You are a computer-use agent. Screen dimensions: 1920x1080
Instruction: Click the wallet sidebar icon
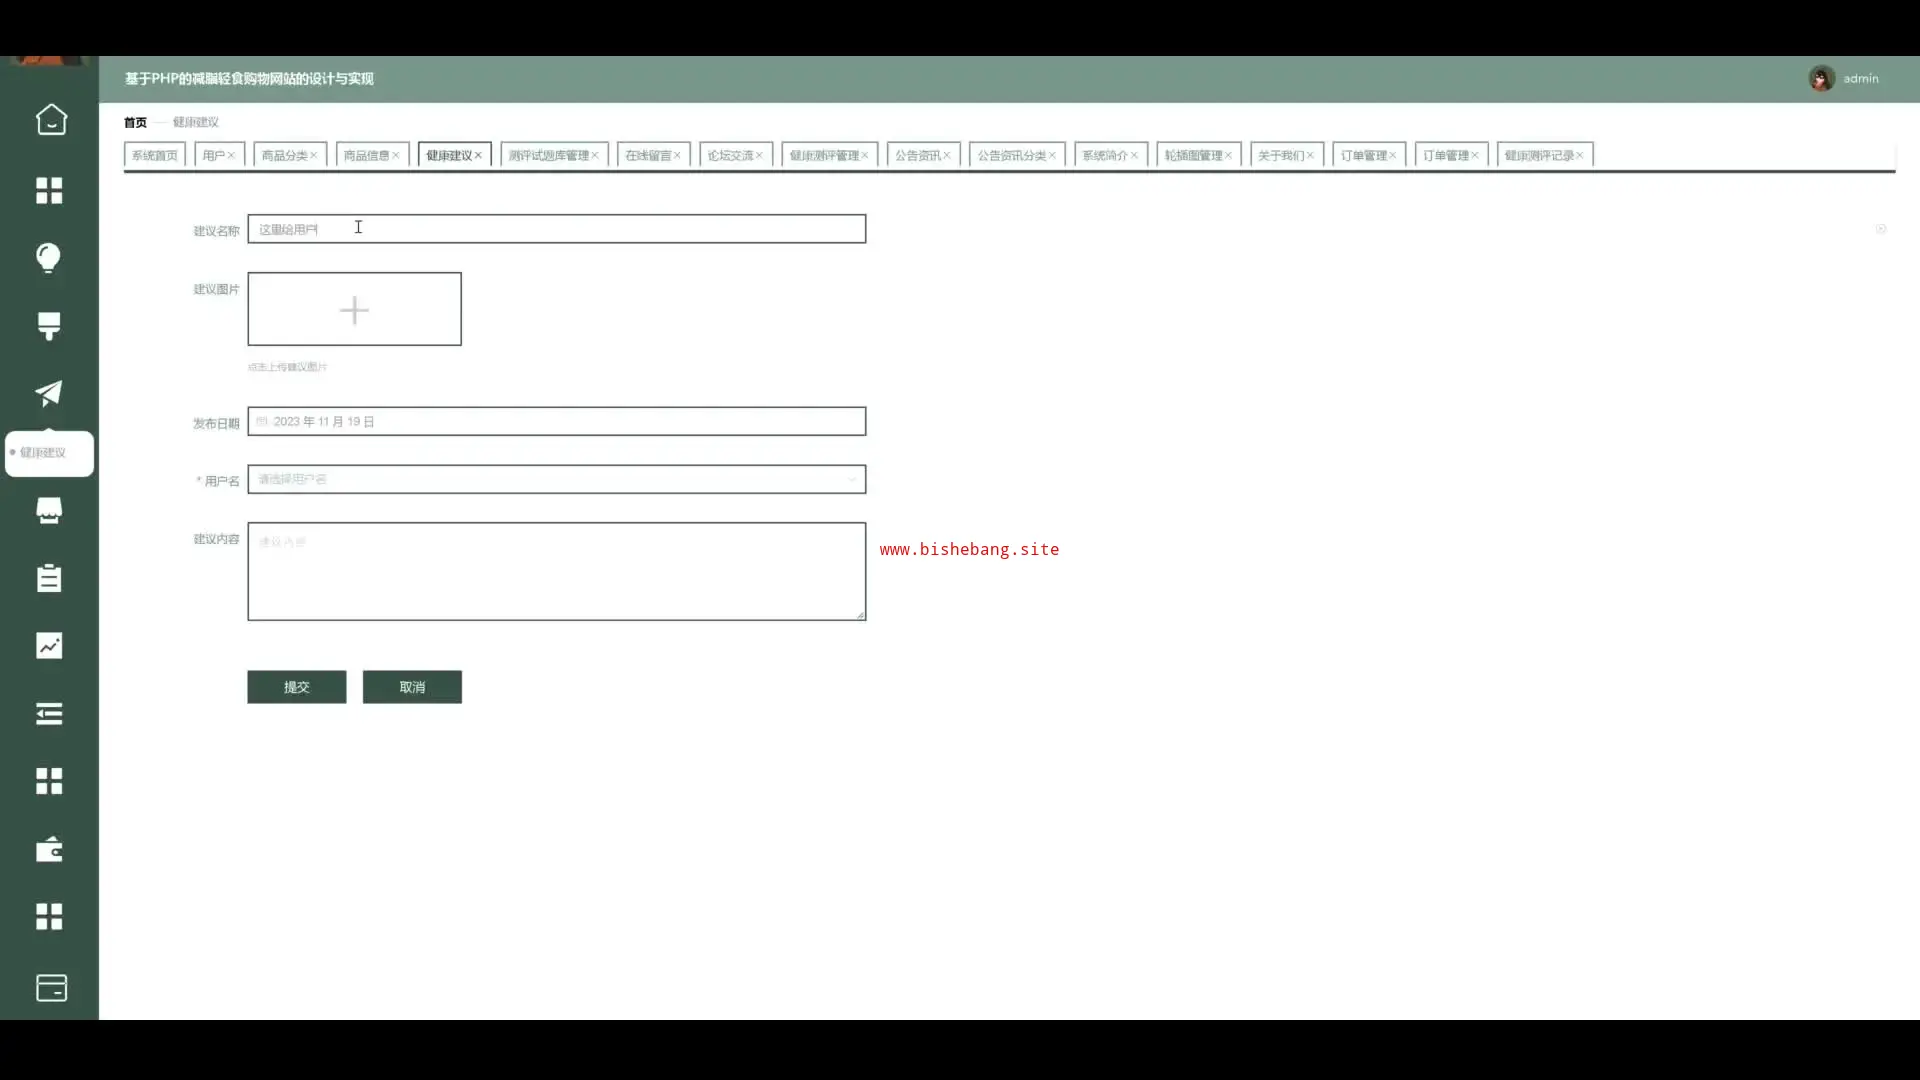pyautogui.click(x=49, y=849)
